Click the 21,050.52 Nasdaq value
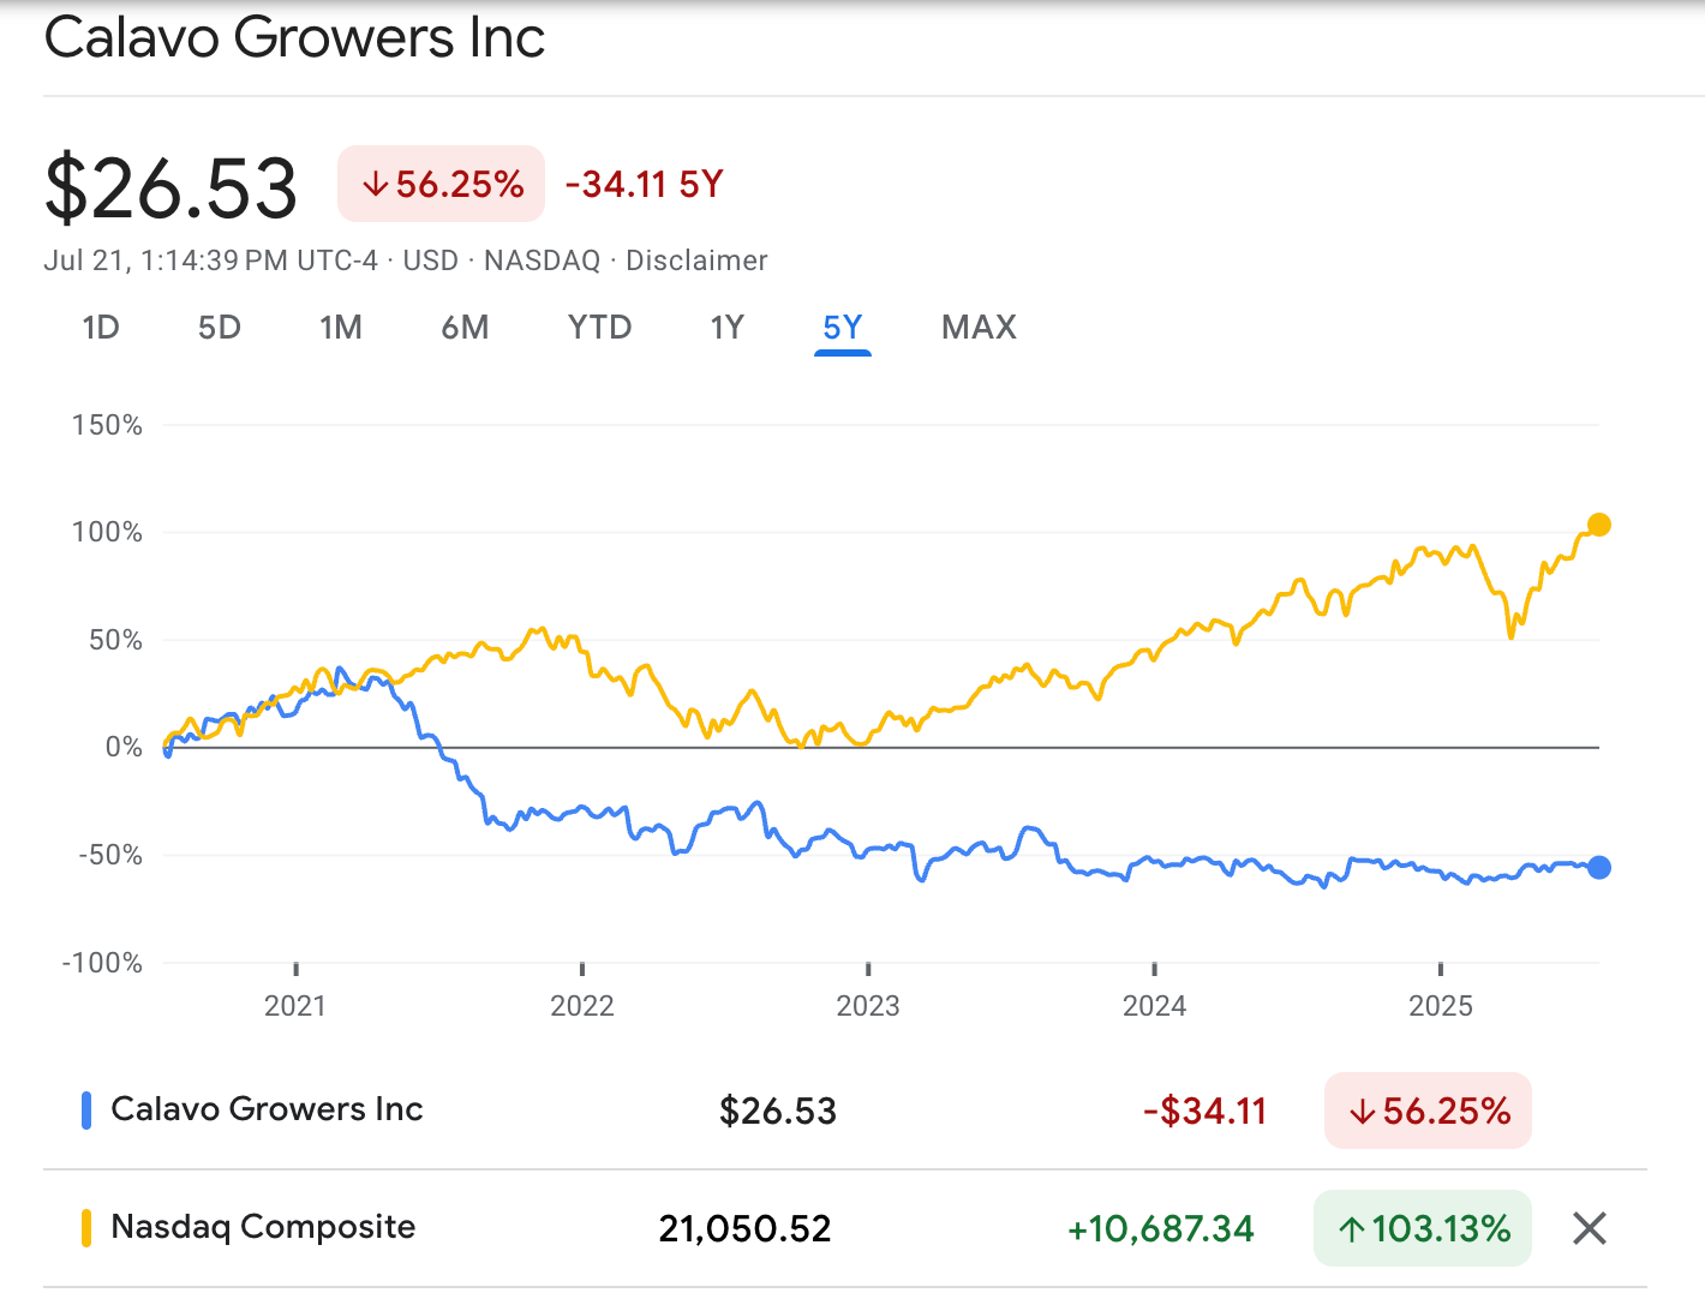The width and height of the screenshot is (1706, 1300). coord(745,1229)
